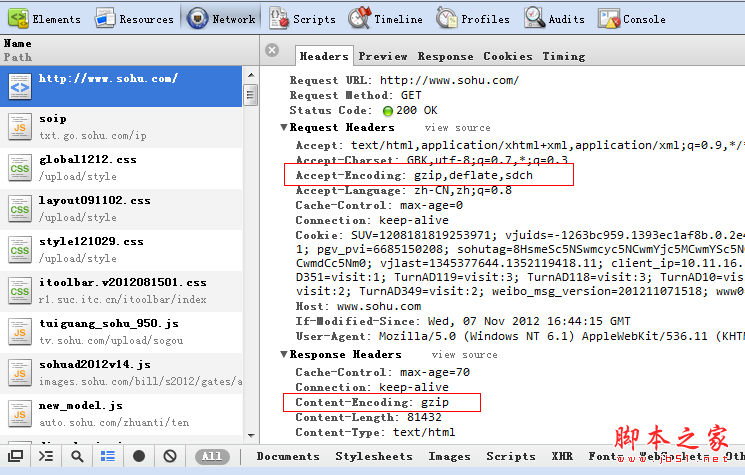Screen dimensions: 745x475
Task: View source of Request Headers
Action: pyautogui.click(x=457, y=128)
